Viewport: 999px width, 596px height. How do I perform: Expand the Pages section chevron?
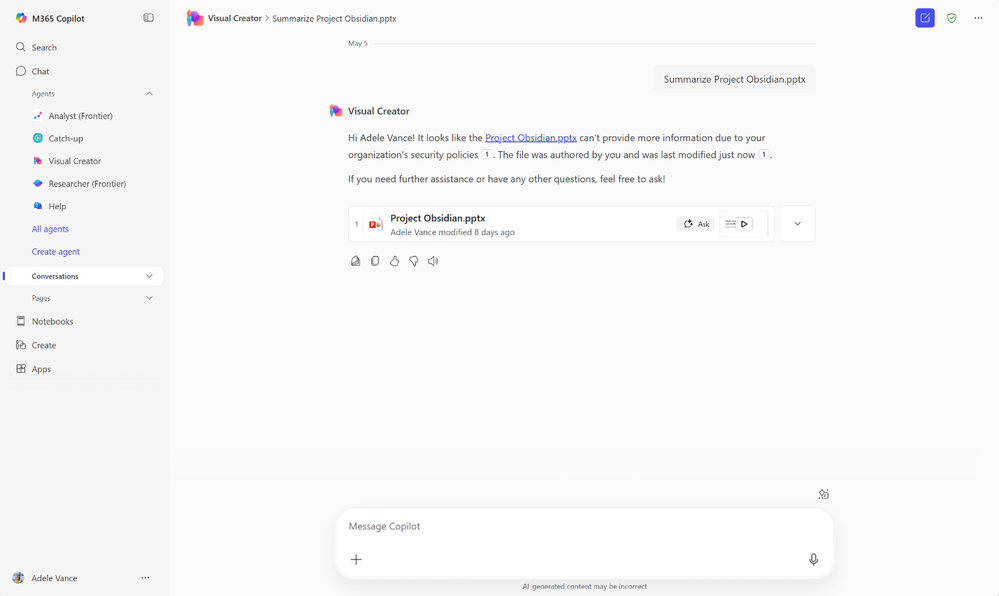point(149,298)
